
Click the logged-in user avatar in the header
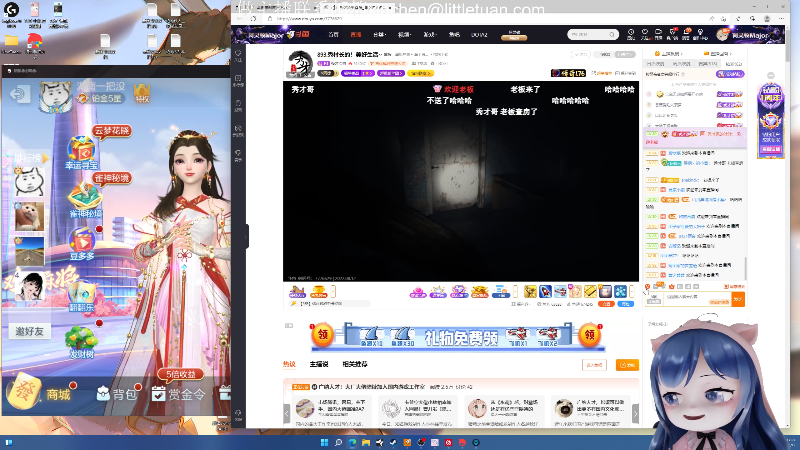coord(722,35)
